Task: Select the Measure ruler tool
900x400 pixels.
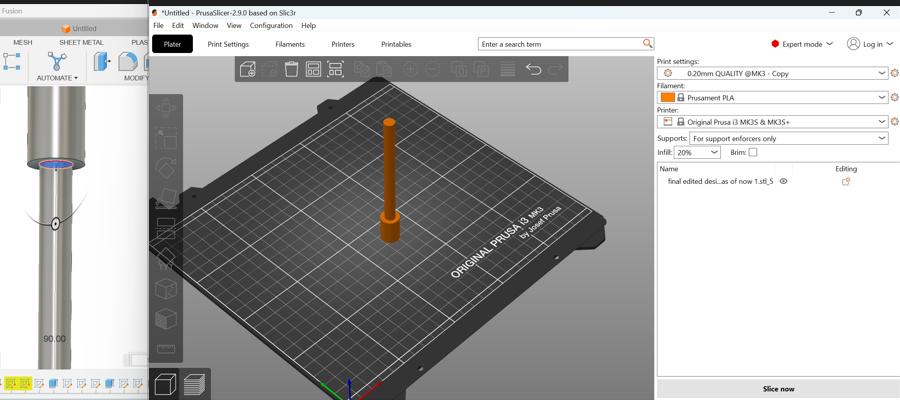Action: click(x=166, y=349)
